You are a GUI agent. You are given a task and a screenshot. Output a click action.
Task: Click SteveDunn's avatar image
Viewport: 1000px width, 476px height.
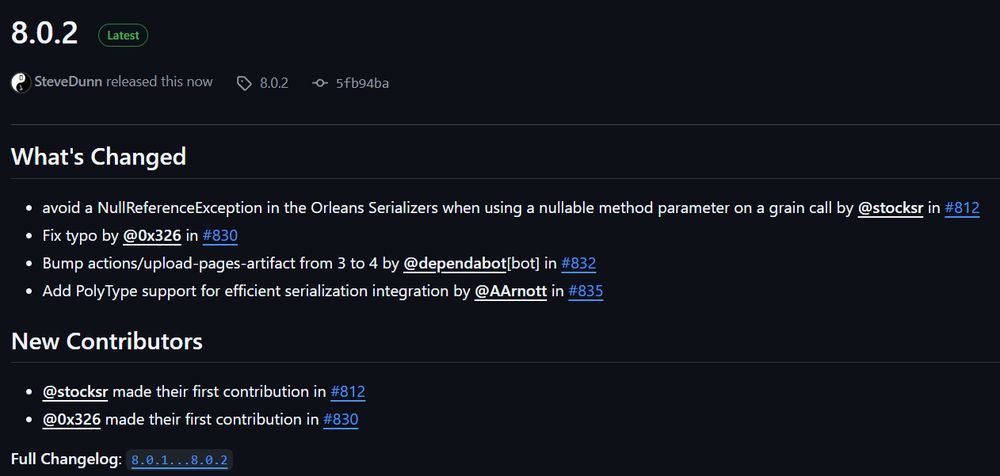(20, 83)
